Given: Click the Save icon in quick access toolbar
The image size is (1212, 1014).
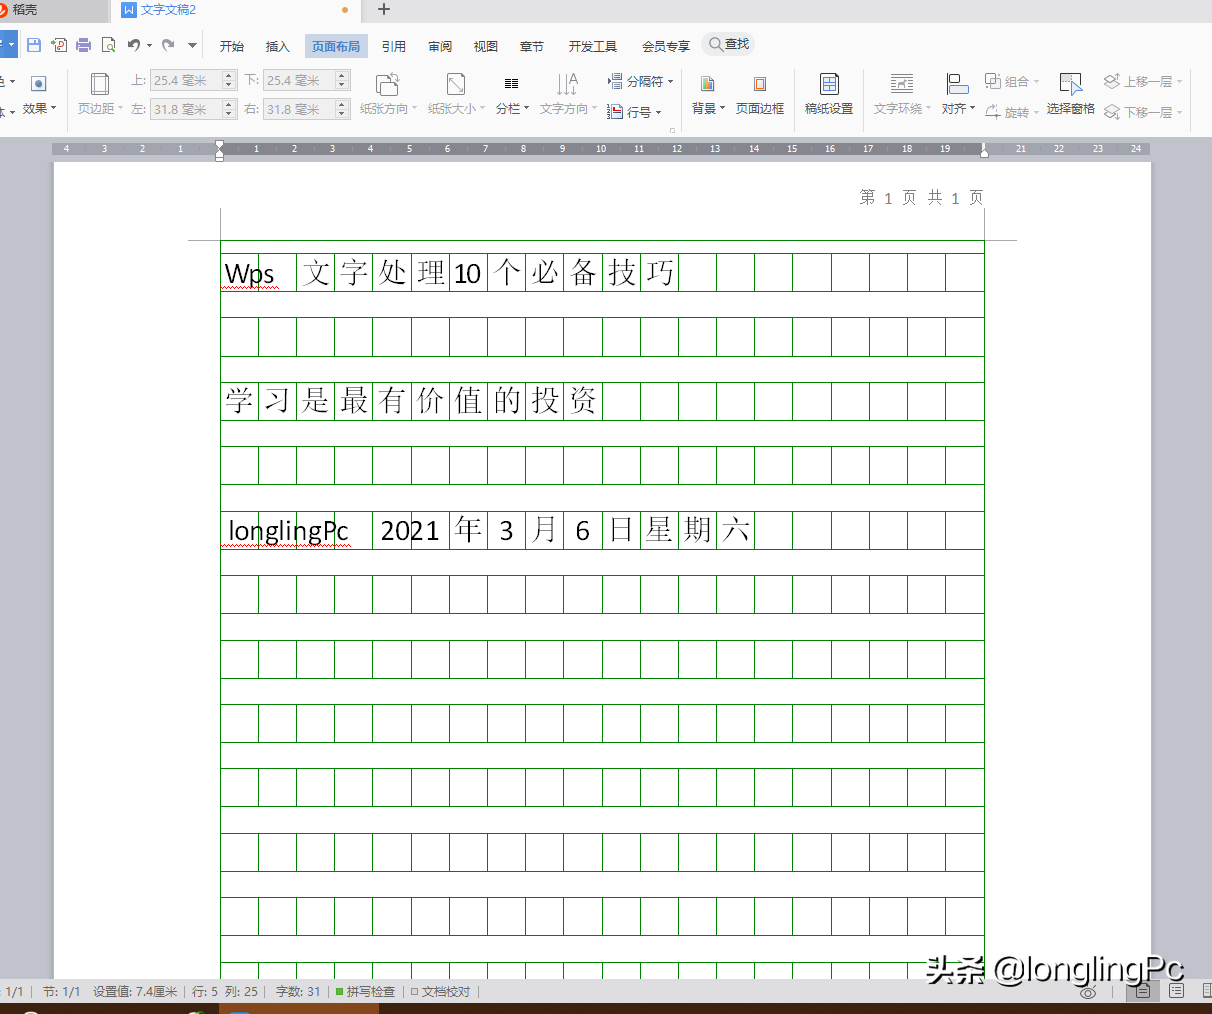Looking at the screenshot, I should click(34, 45).
